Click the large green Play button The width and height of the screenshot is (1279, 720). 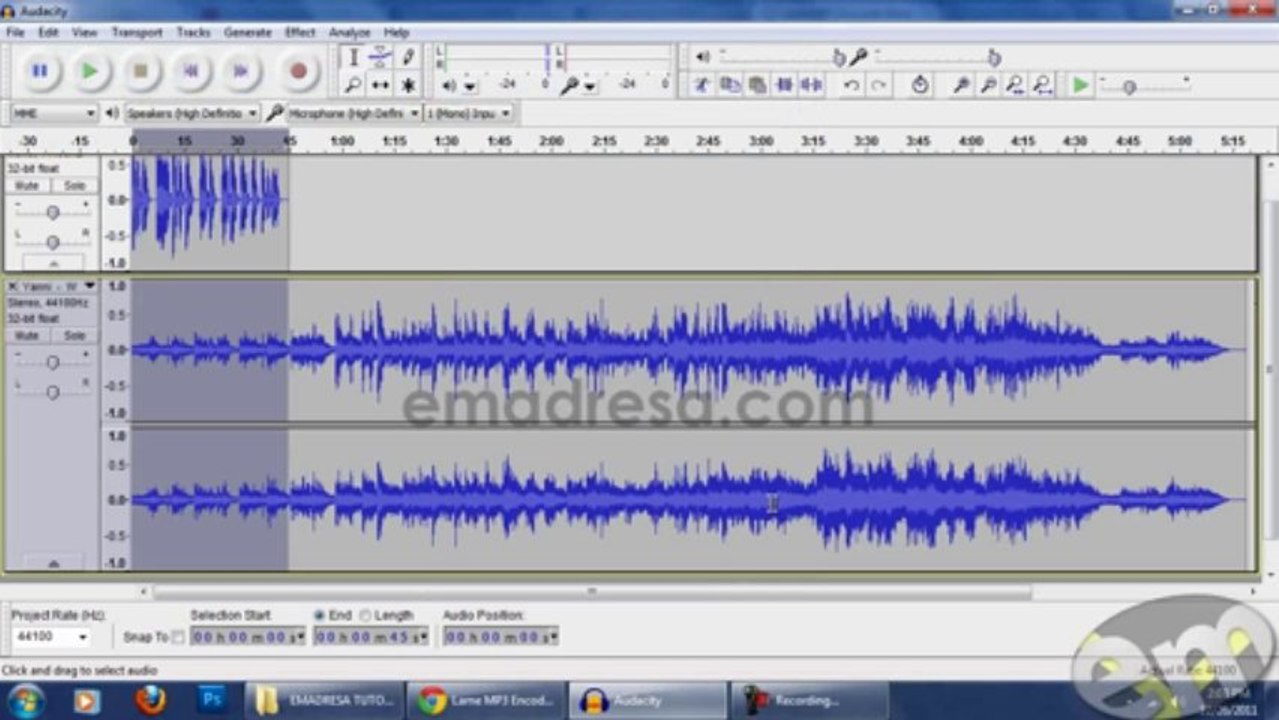[90, 71]
